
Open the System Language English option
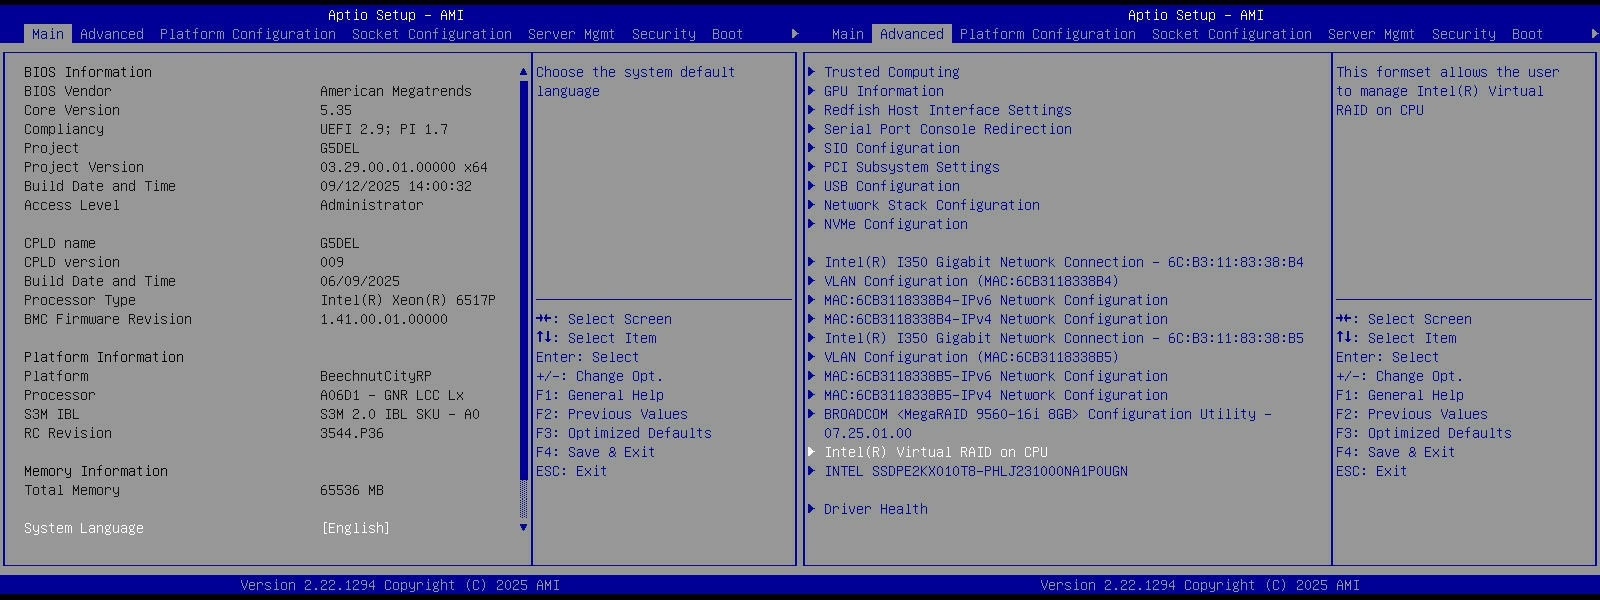coord(355,528)
